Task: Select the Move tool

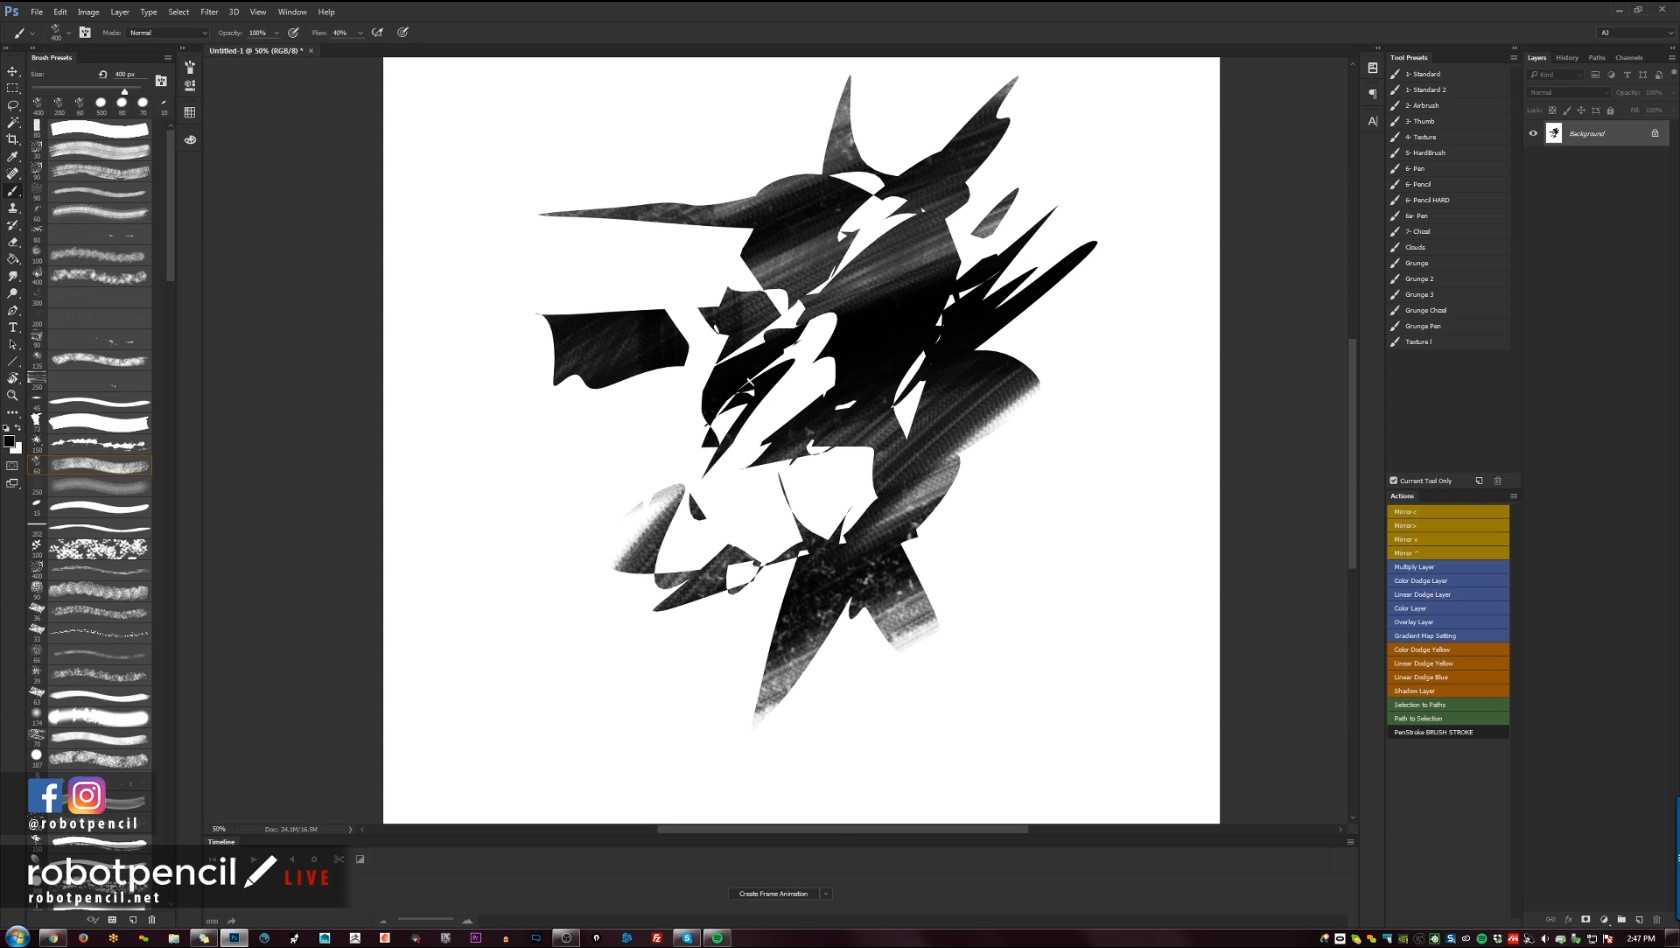Action: point(13,71)
